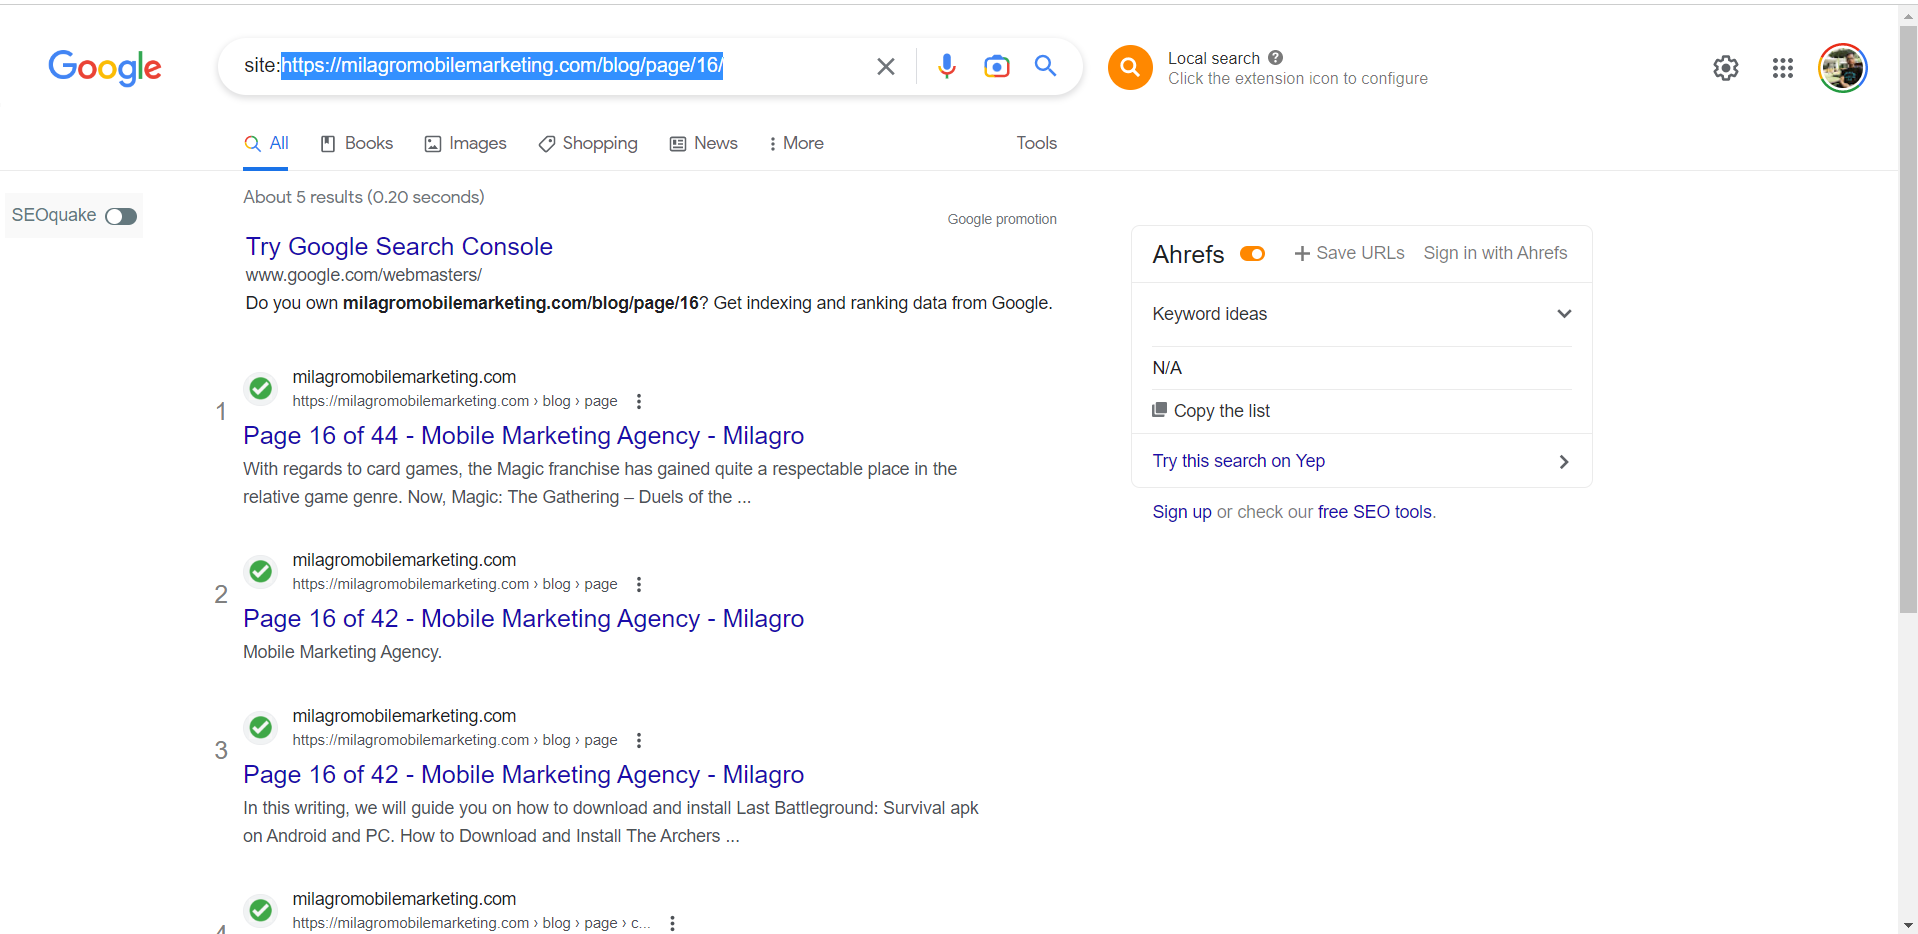Click green checkmark badge of result 1
Screen dimensions: 1918x934
[x=261, y=388]
